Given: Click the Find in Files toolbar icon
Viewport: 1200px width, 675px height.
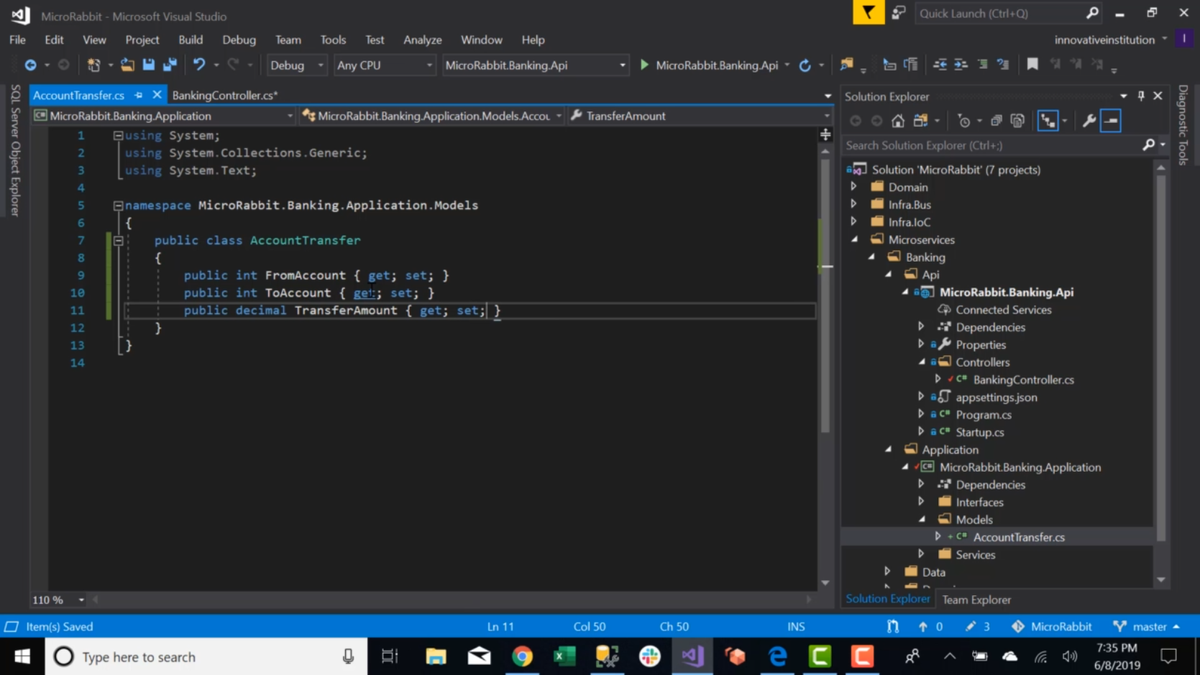Looking at the screenshot, I should click(x=847, y=65).
